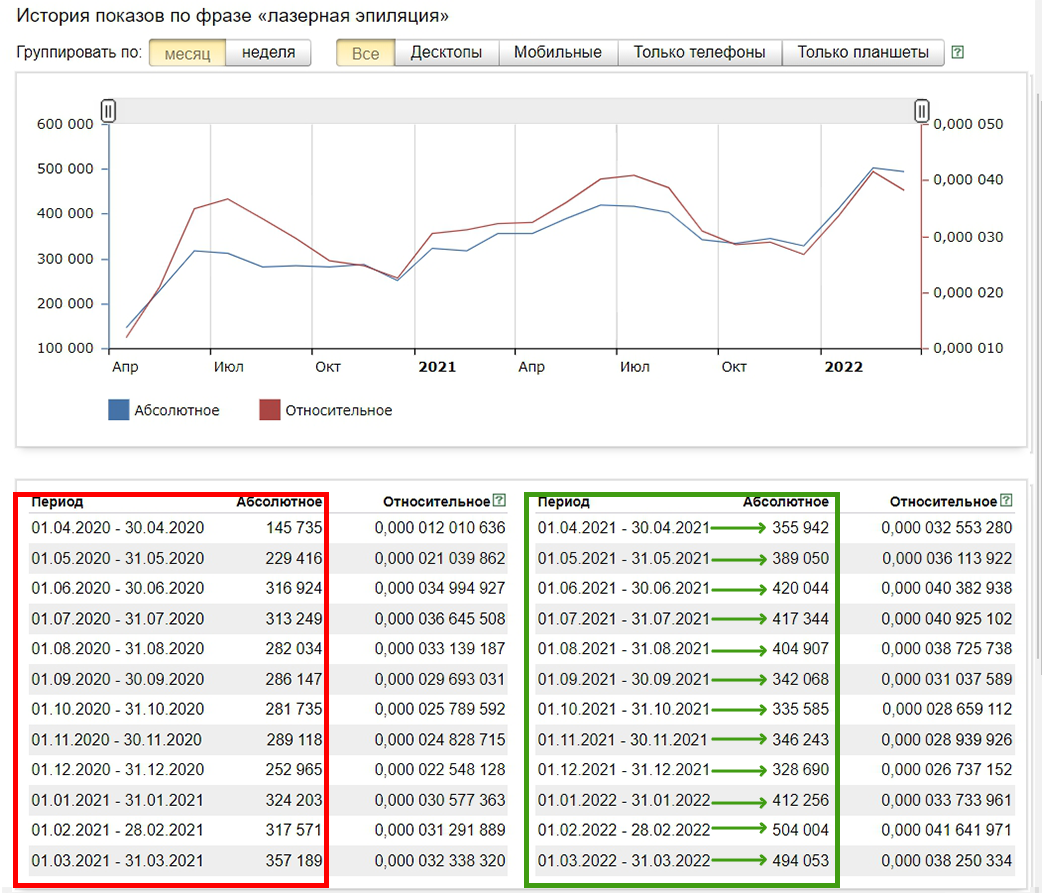Select period 01.11.2020 - 30.11.2020

[118, 740]
